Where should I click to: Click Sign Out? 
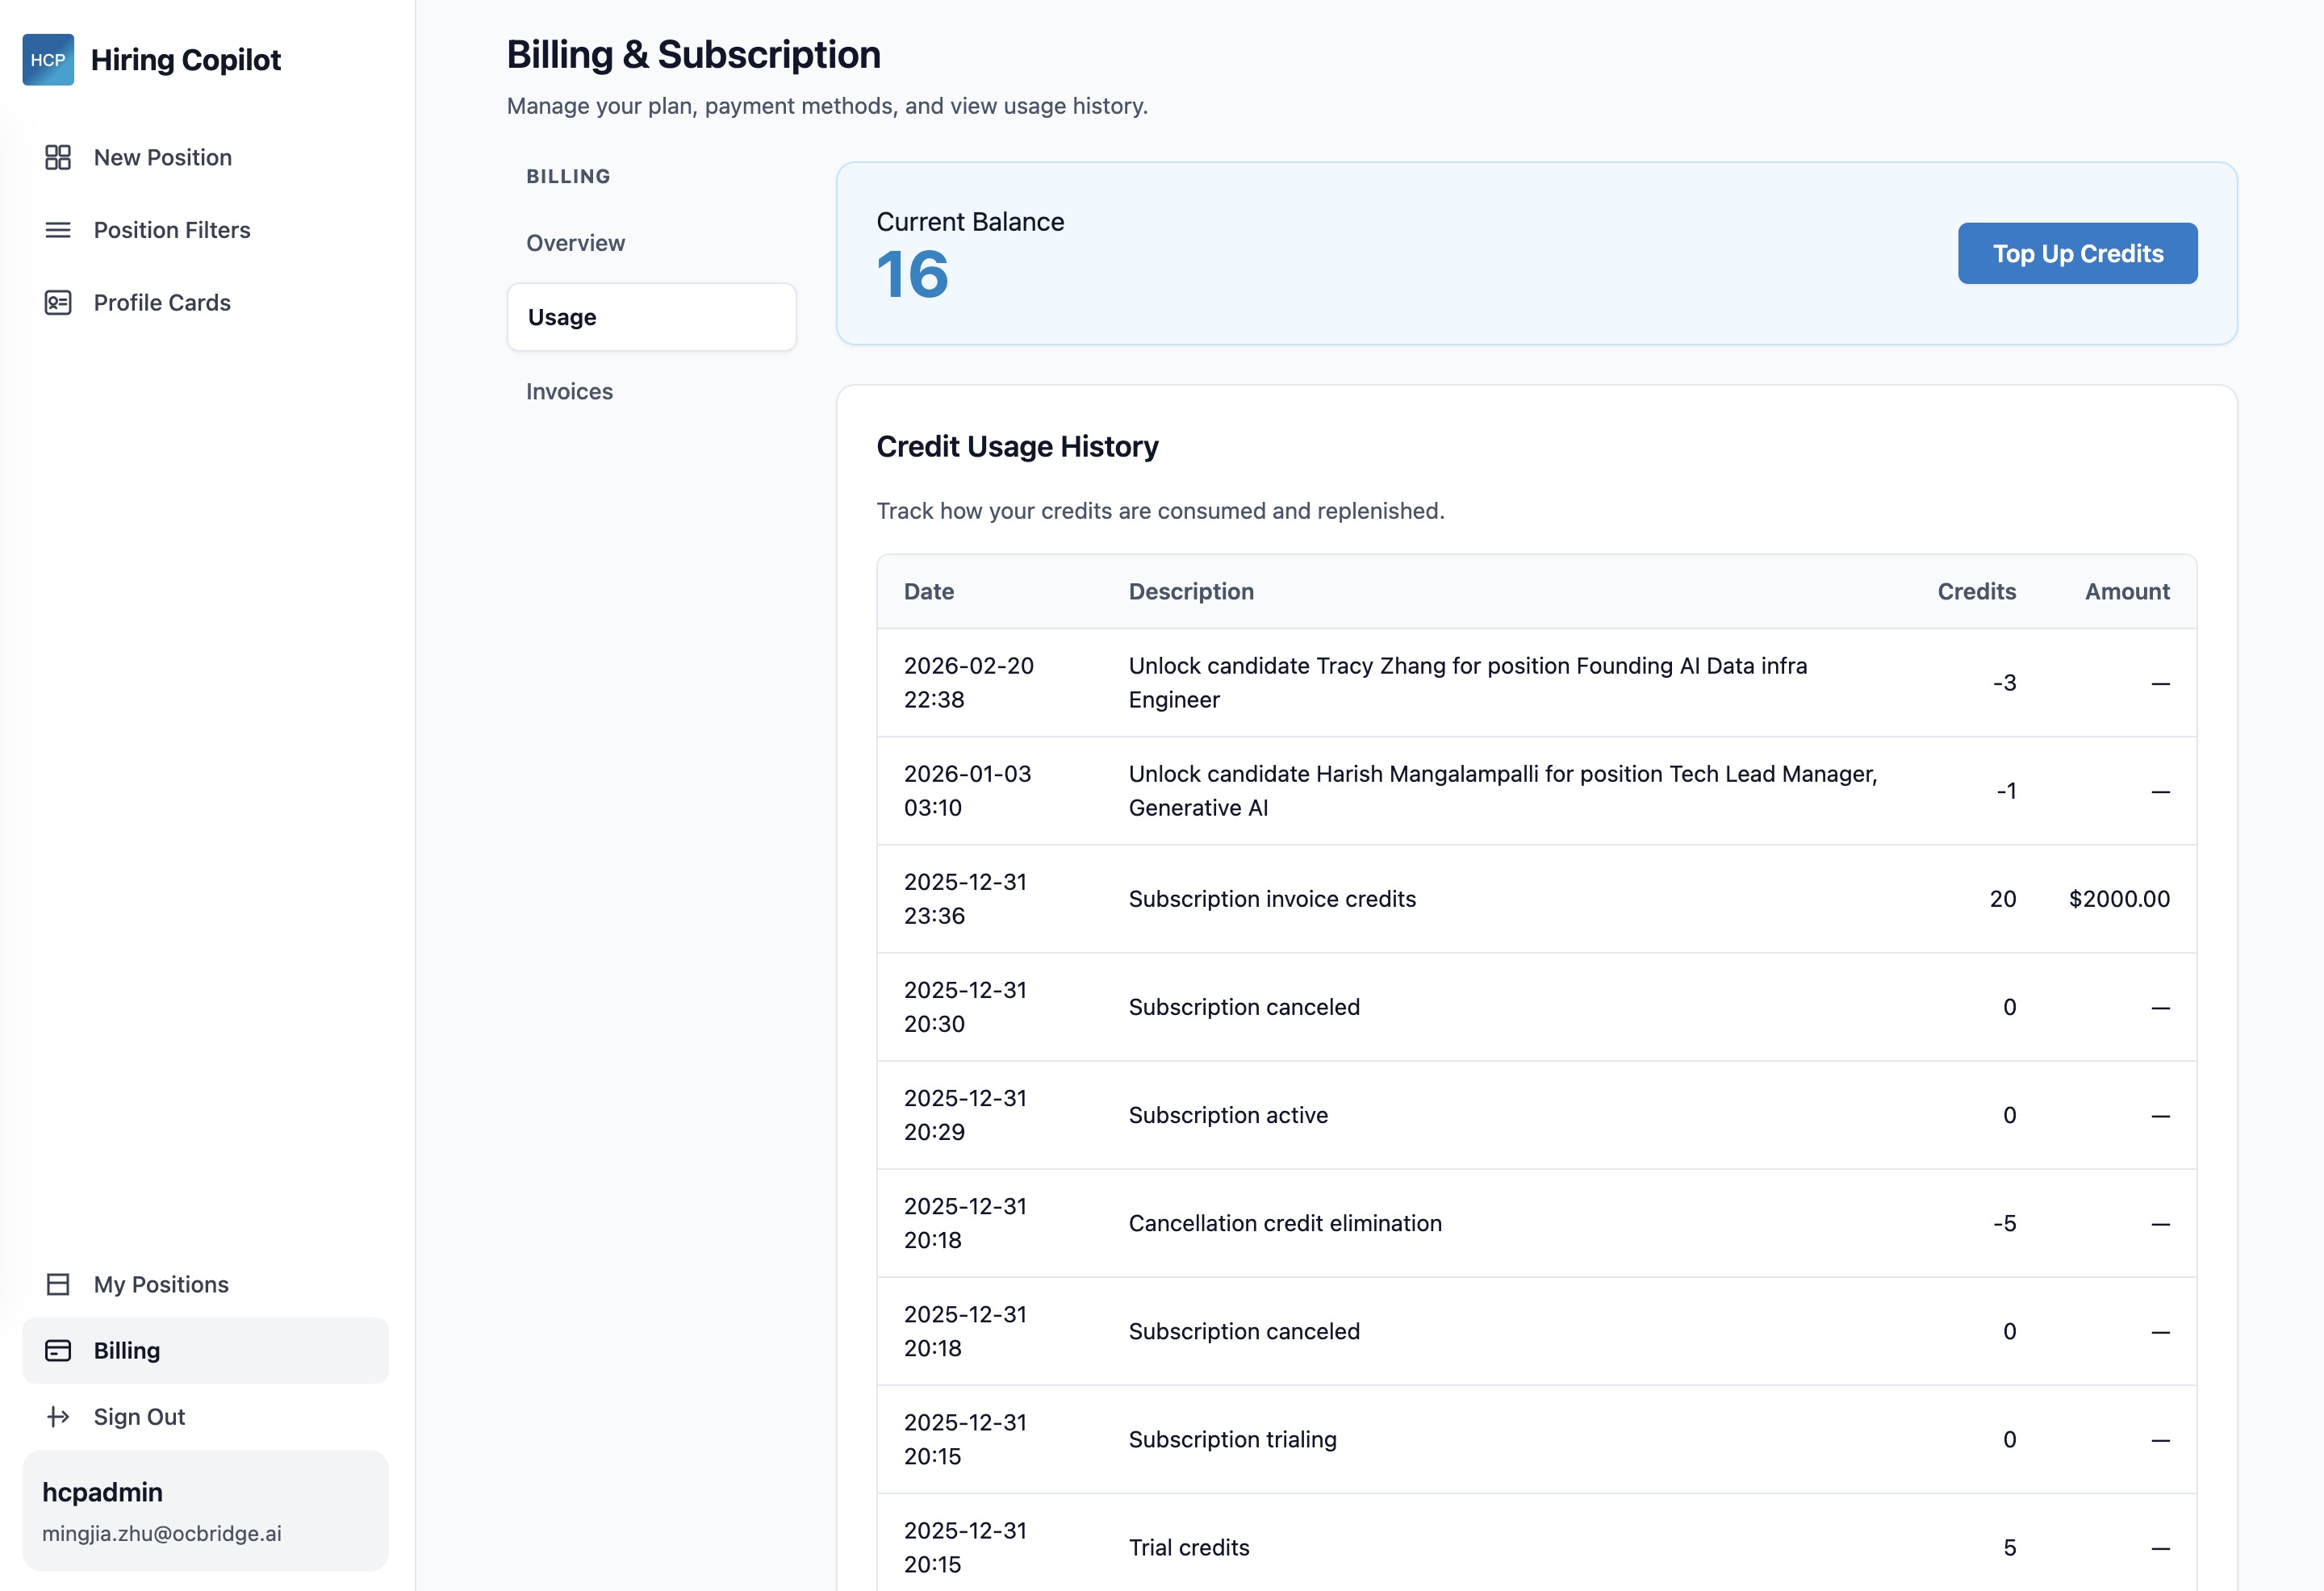139,1416
